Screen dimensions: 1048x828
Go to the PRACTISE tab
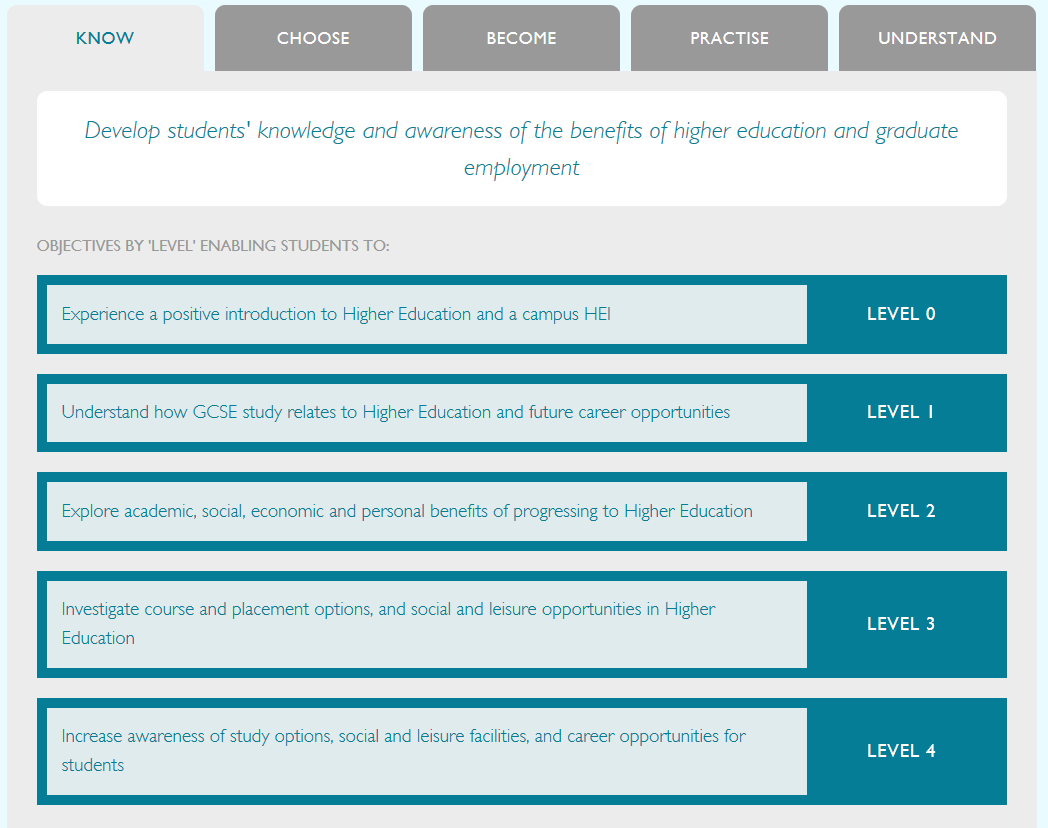click(729, 38)
